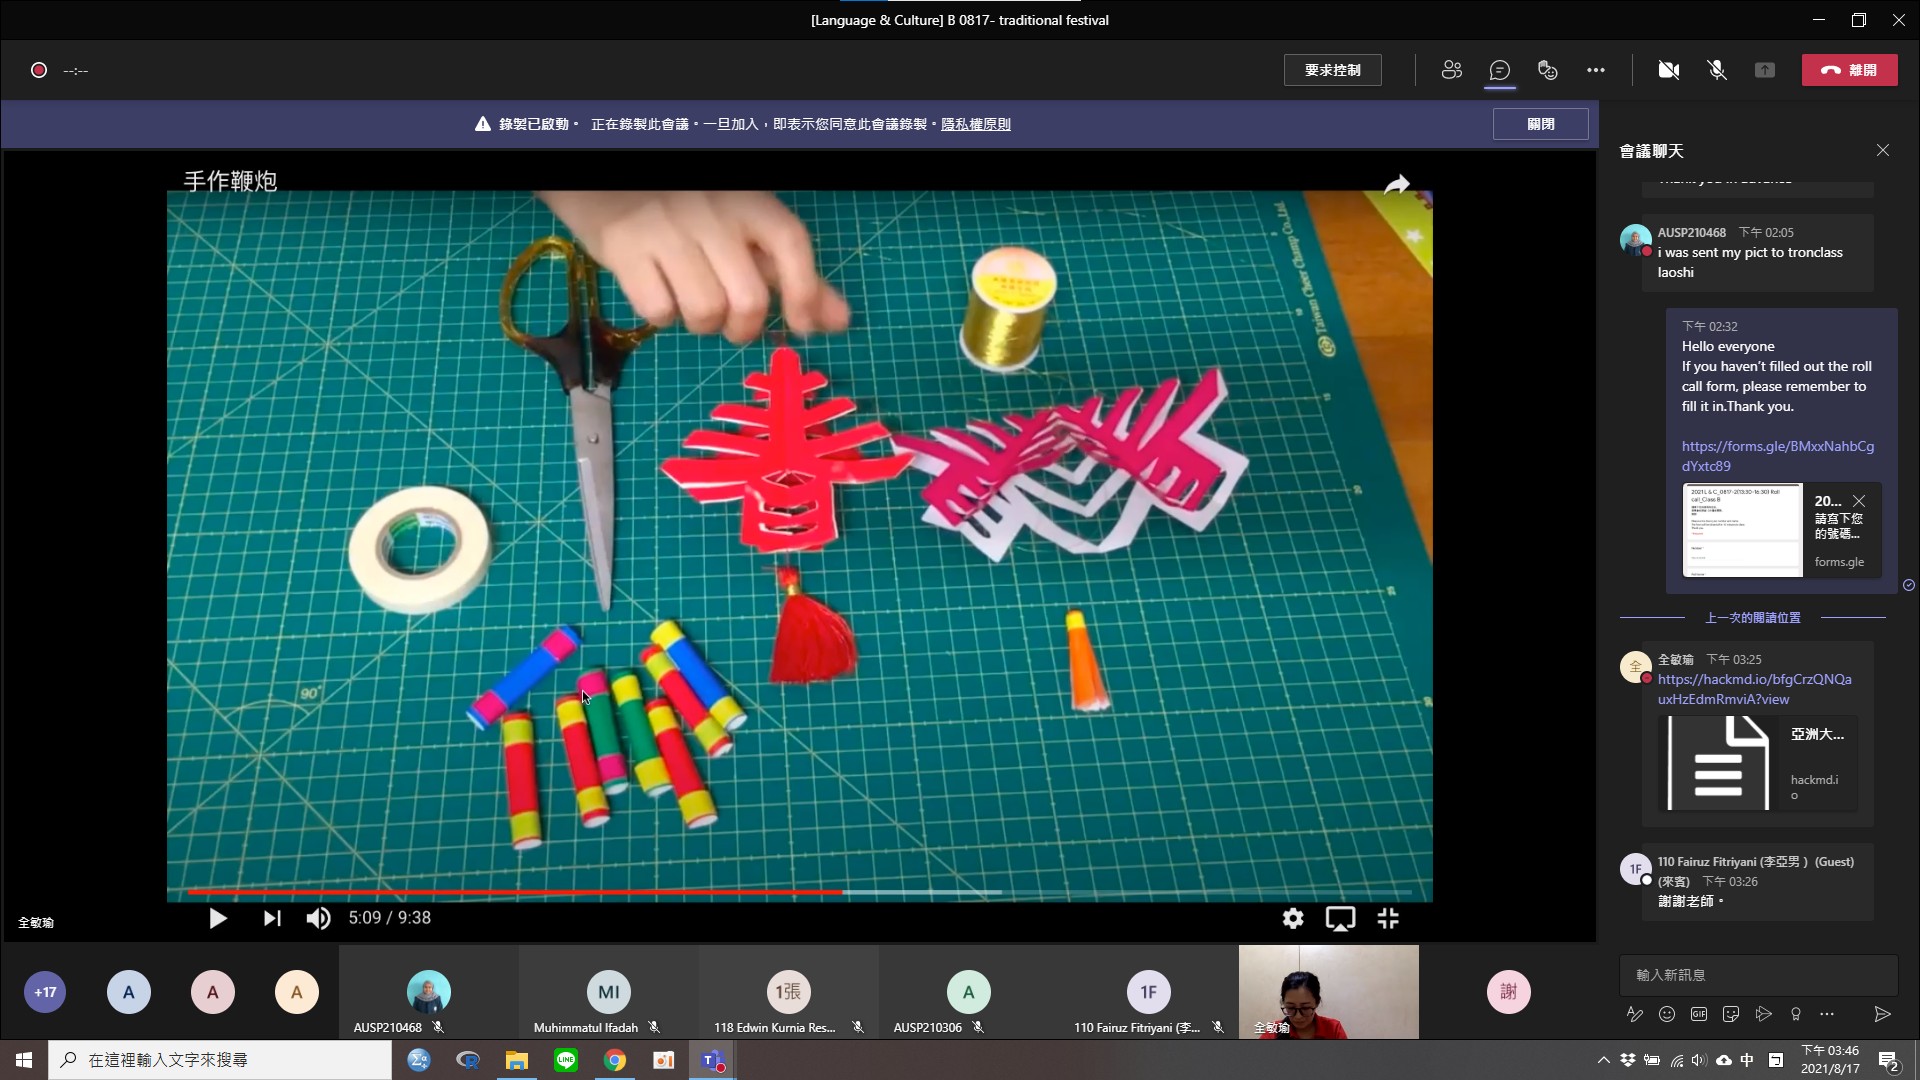Screen dimensions: 1920x1080
Task: Click the Windows taskbar search box
Action: coord(220,1060)
